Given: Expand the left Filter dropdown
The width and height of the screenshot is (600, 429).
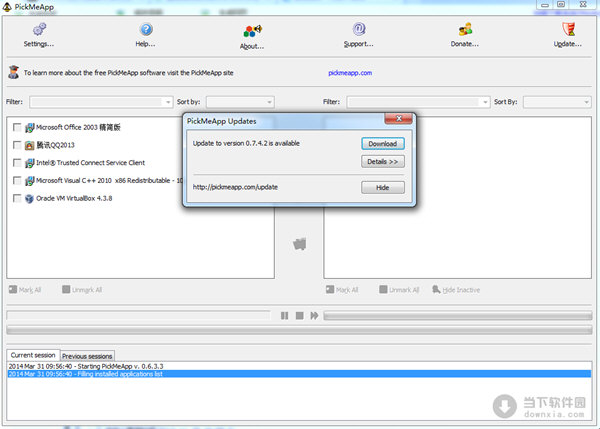Looking at the screenshot, I should (167, 102).
